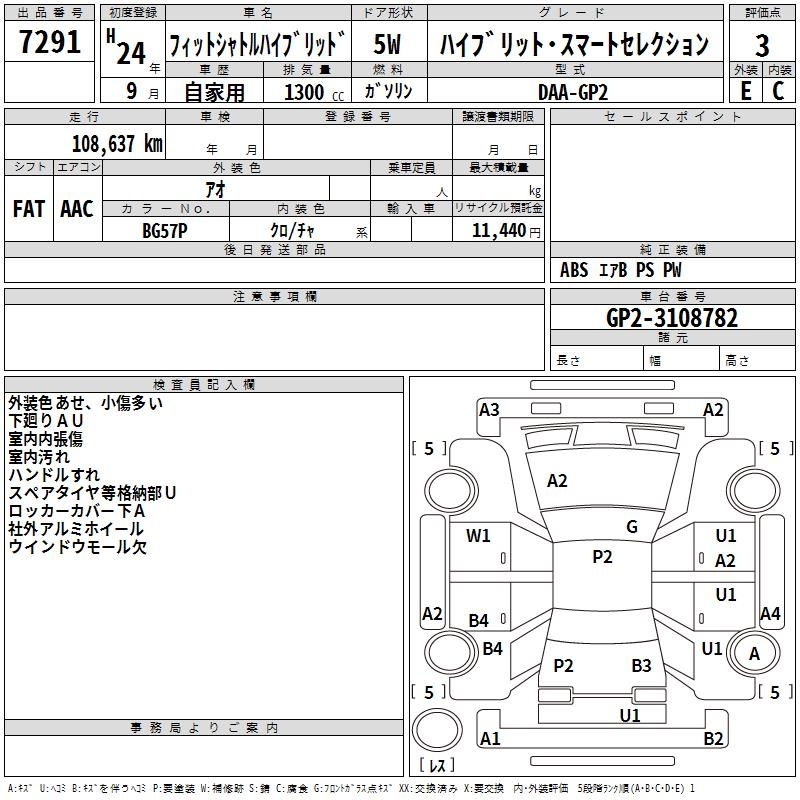Click the A3 mark on front-left bumper corner

pos(489,409)
